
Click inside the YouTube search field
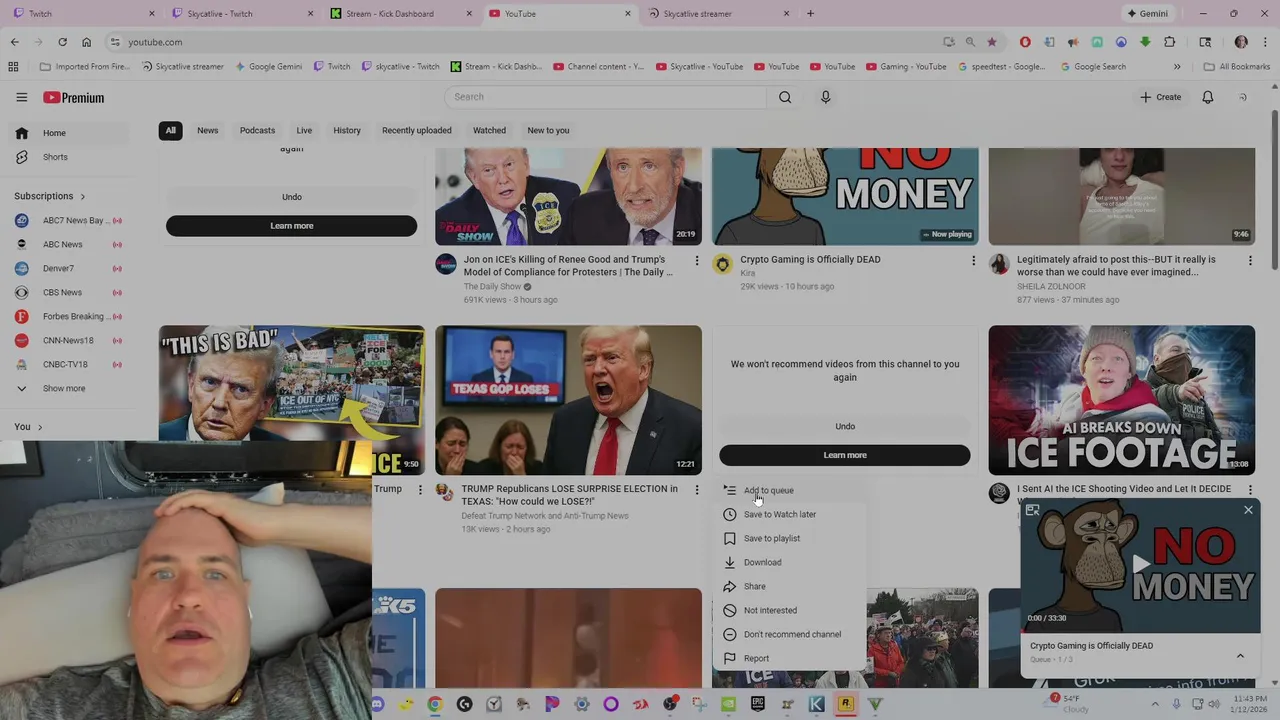coord(606,97)
